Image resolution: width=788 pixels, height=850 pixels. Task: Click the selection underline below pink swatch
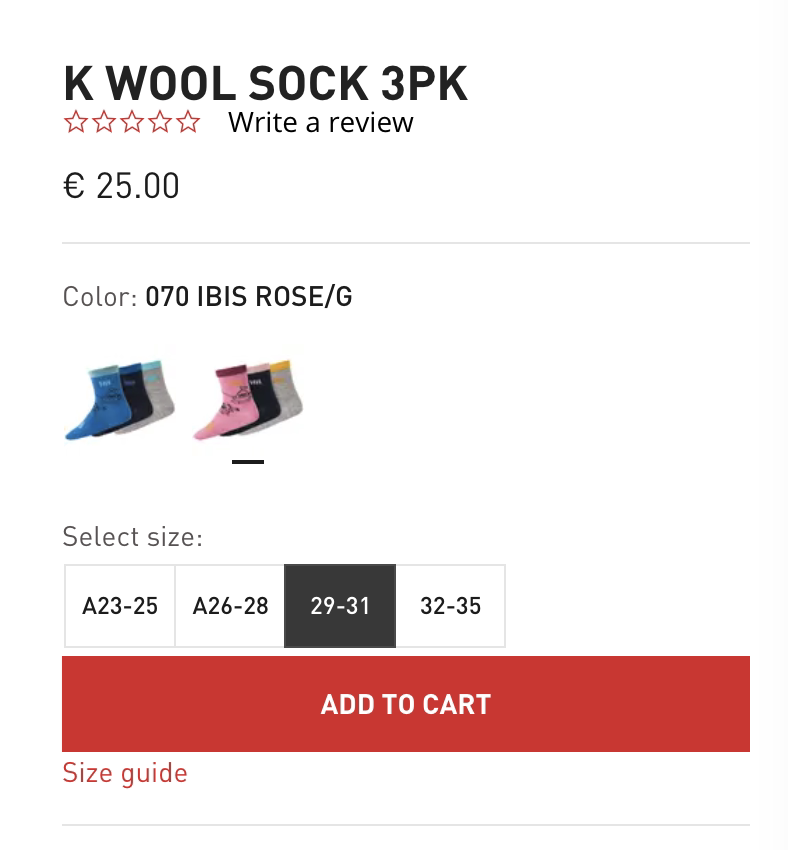[248, 462]
